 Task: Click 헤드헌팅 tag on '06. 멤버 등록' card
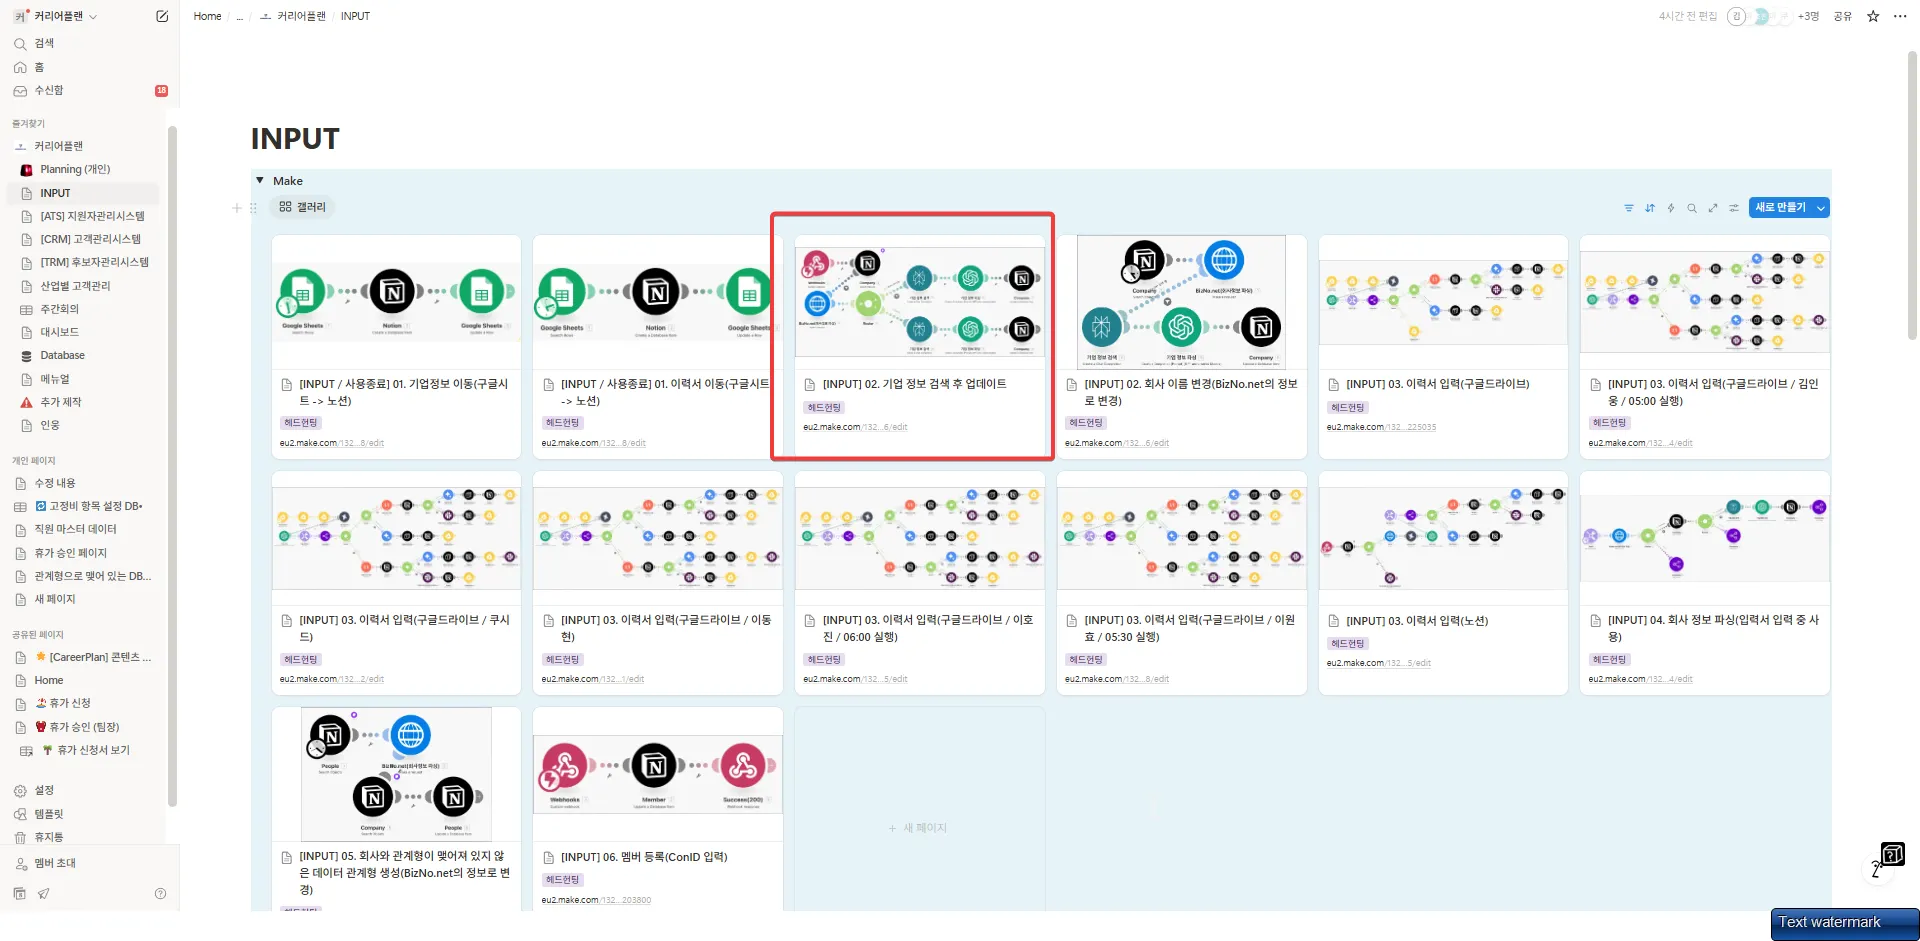(563, 880)
